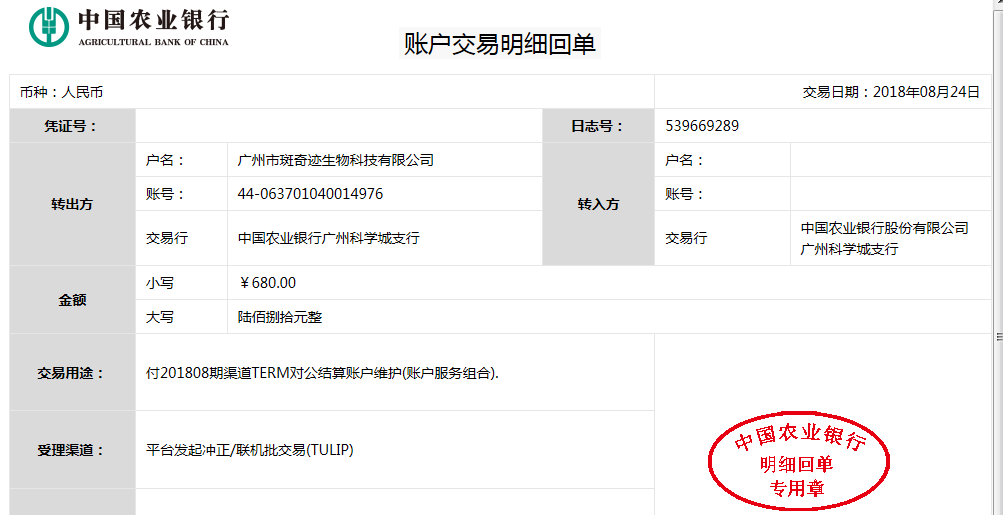Select the purpose text 付201808期渠道TERM对公结算账户维护
The height and width of the screenshot is (515, 1003).
273,373
